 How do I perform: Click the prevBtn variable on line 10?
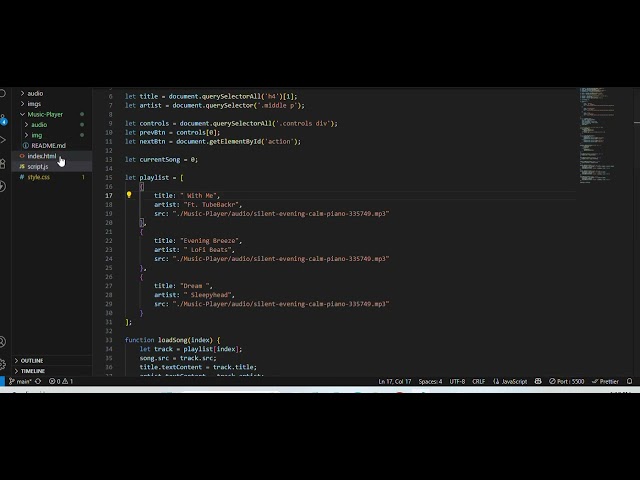[152, 132]
